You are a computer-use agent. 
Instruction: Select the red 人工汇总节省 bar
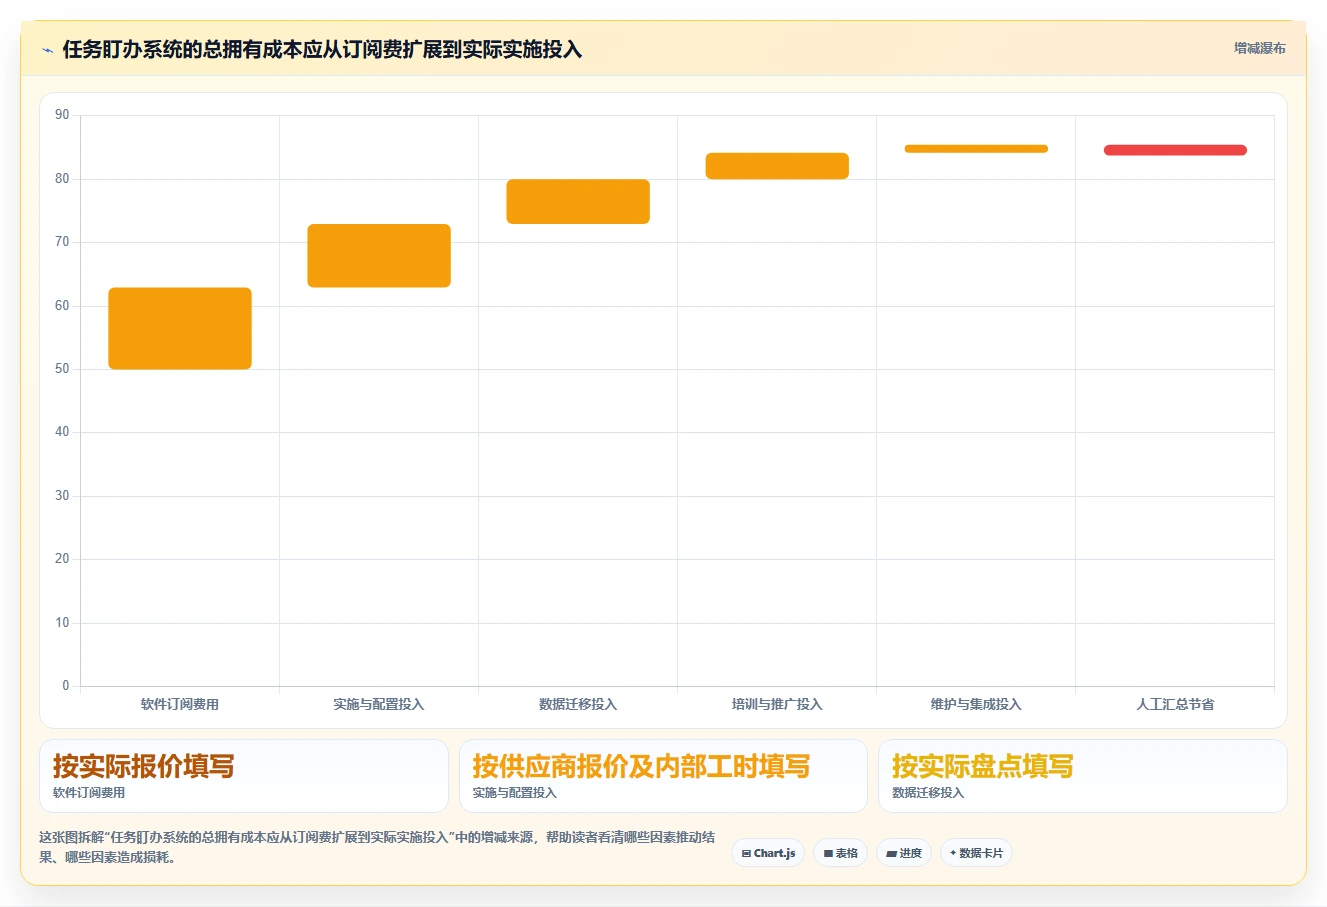[1175, 150]
